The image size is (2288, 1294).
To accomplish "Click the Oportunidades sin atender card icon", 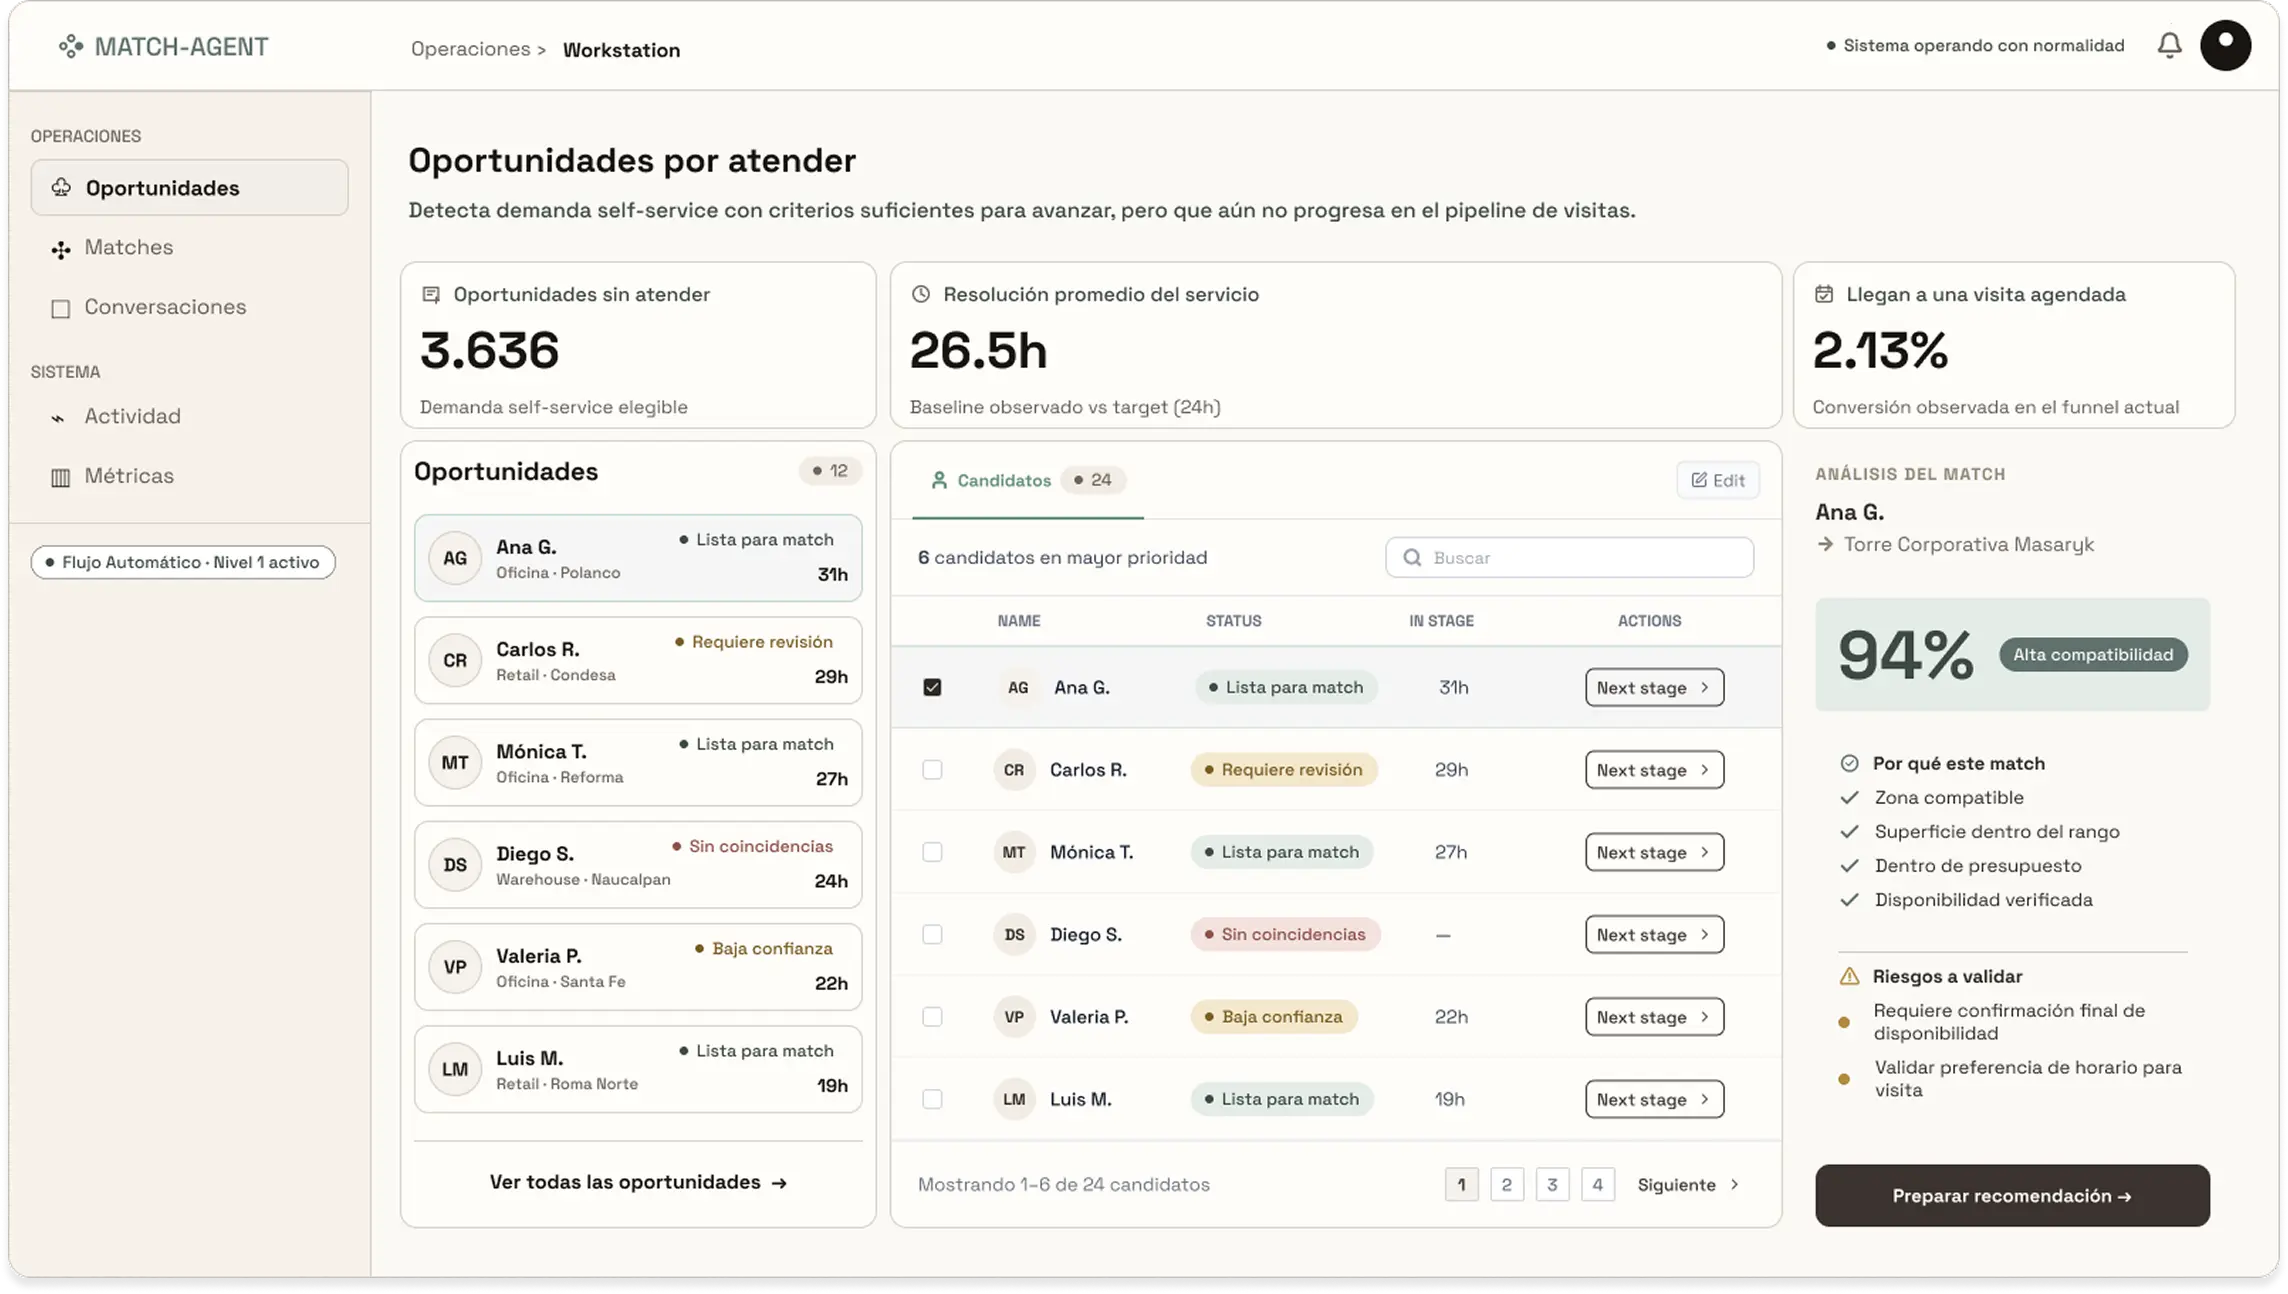I will [x=431, y=294].
